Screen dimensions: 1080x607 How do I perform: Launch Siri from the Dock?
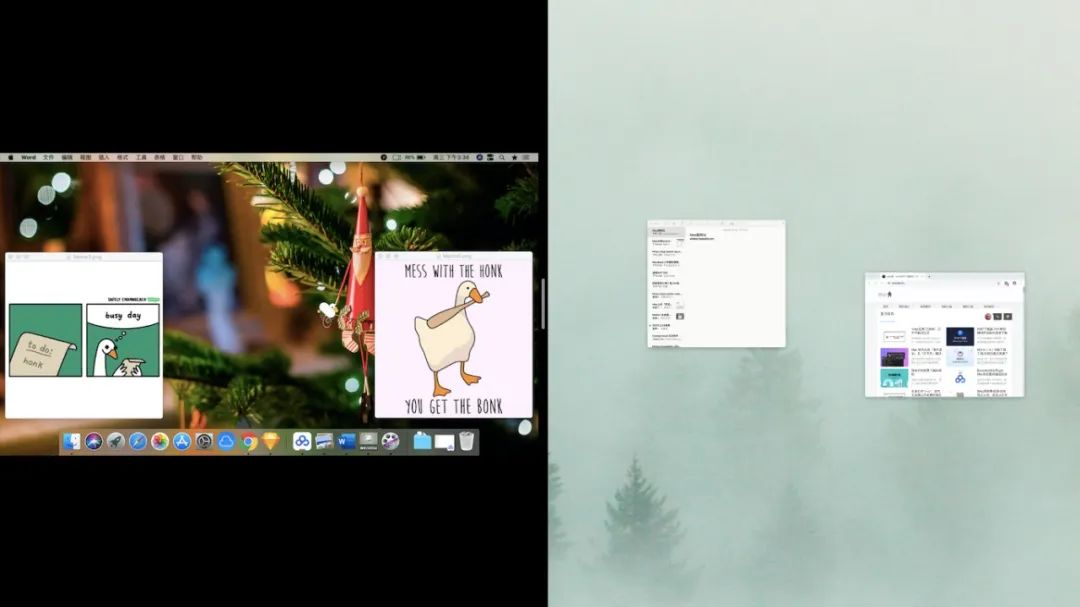click(94, 441)
